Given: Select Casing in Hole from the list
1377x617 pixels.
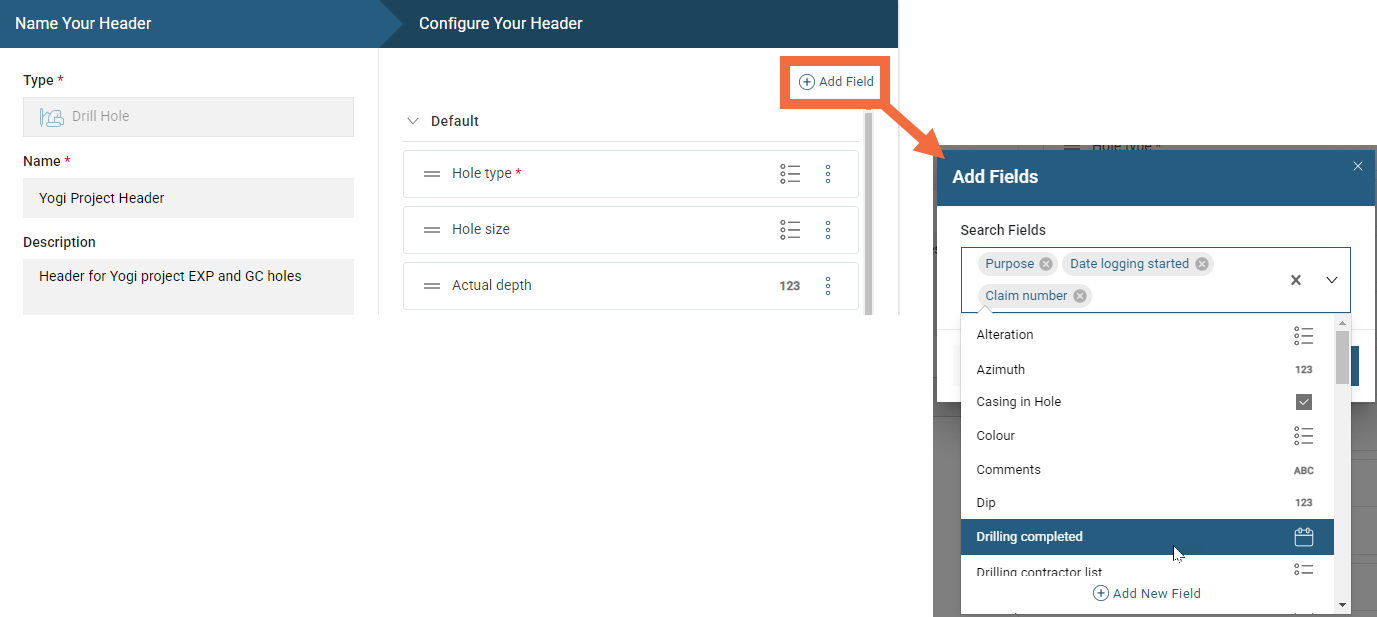Looking at the screenshot, I should (1147, 402).
